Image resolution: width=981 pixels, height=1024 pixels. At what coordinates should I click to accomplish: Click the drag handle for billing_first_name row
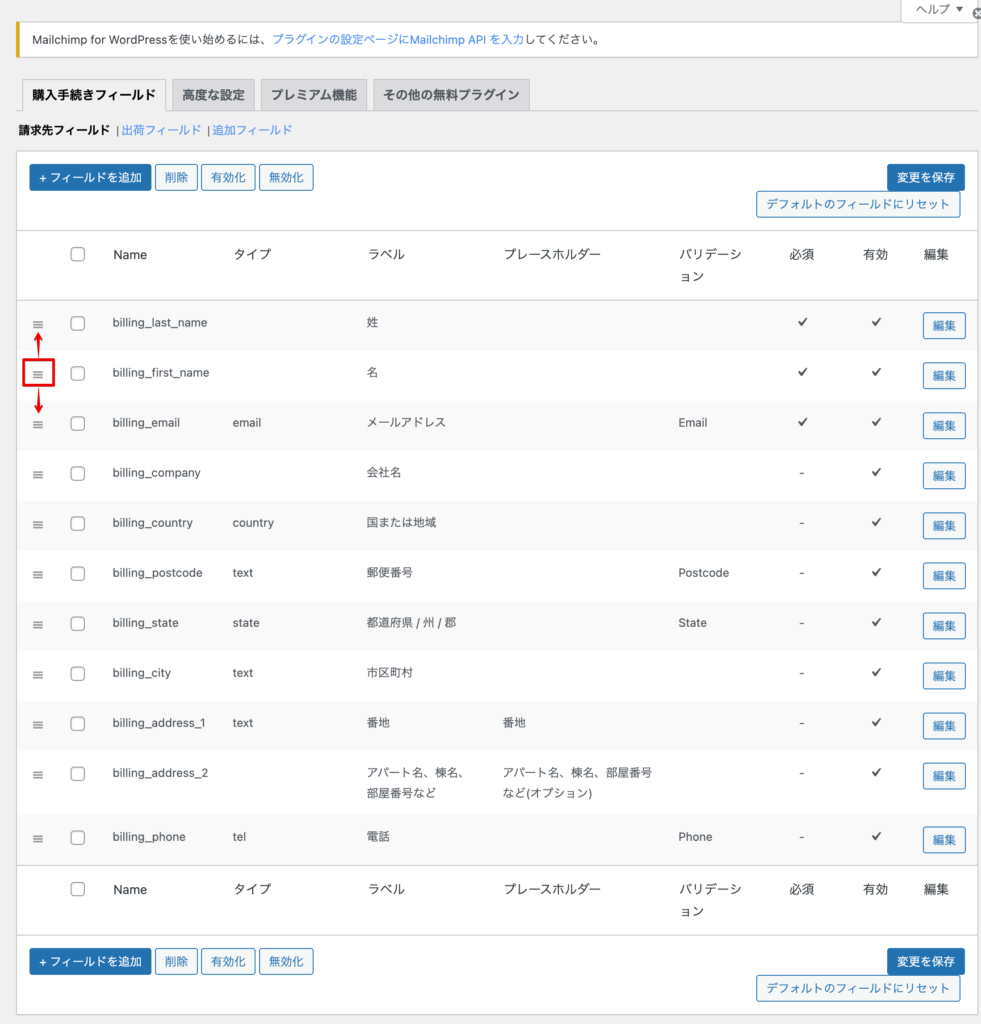tap(38, 374)
